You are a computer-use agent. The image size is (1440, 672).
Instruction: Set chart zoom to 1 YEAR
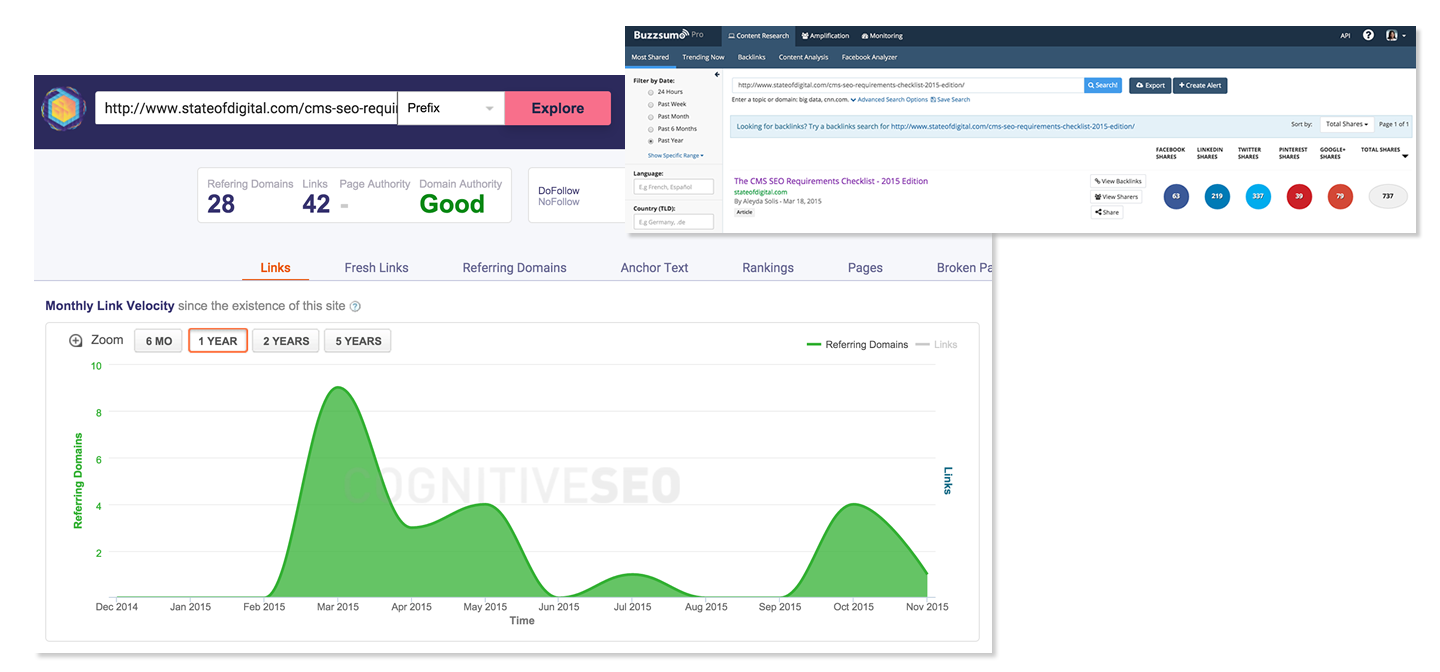coord(218,341)
